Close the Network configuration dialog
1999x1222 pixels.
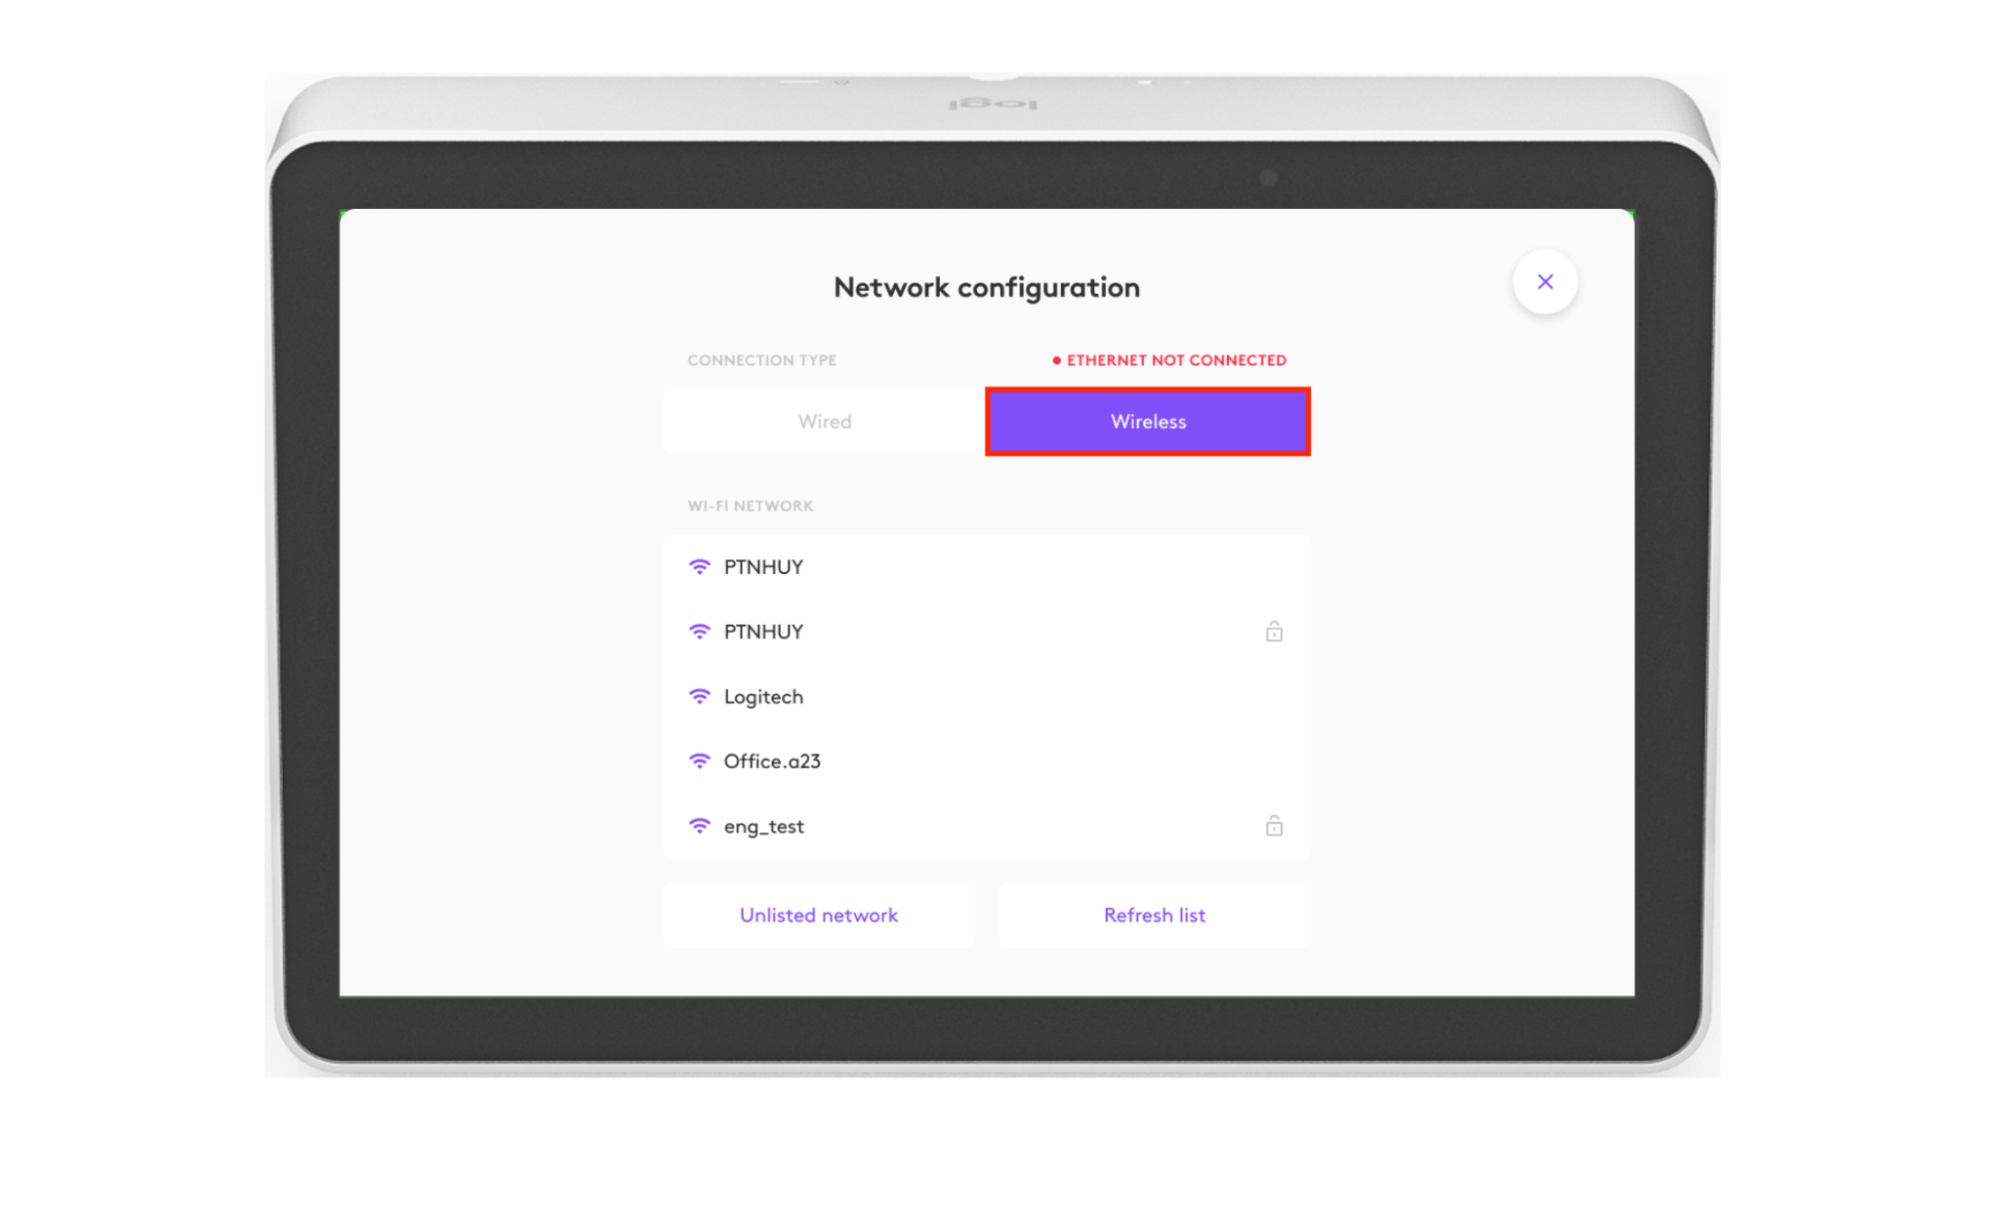coord(1544,282)
